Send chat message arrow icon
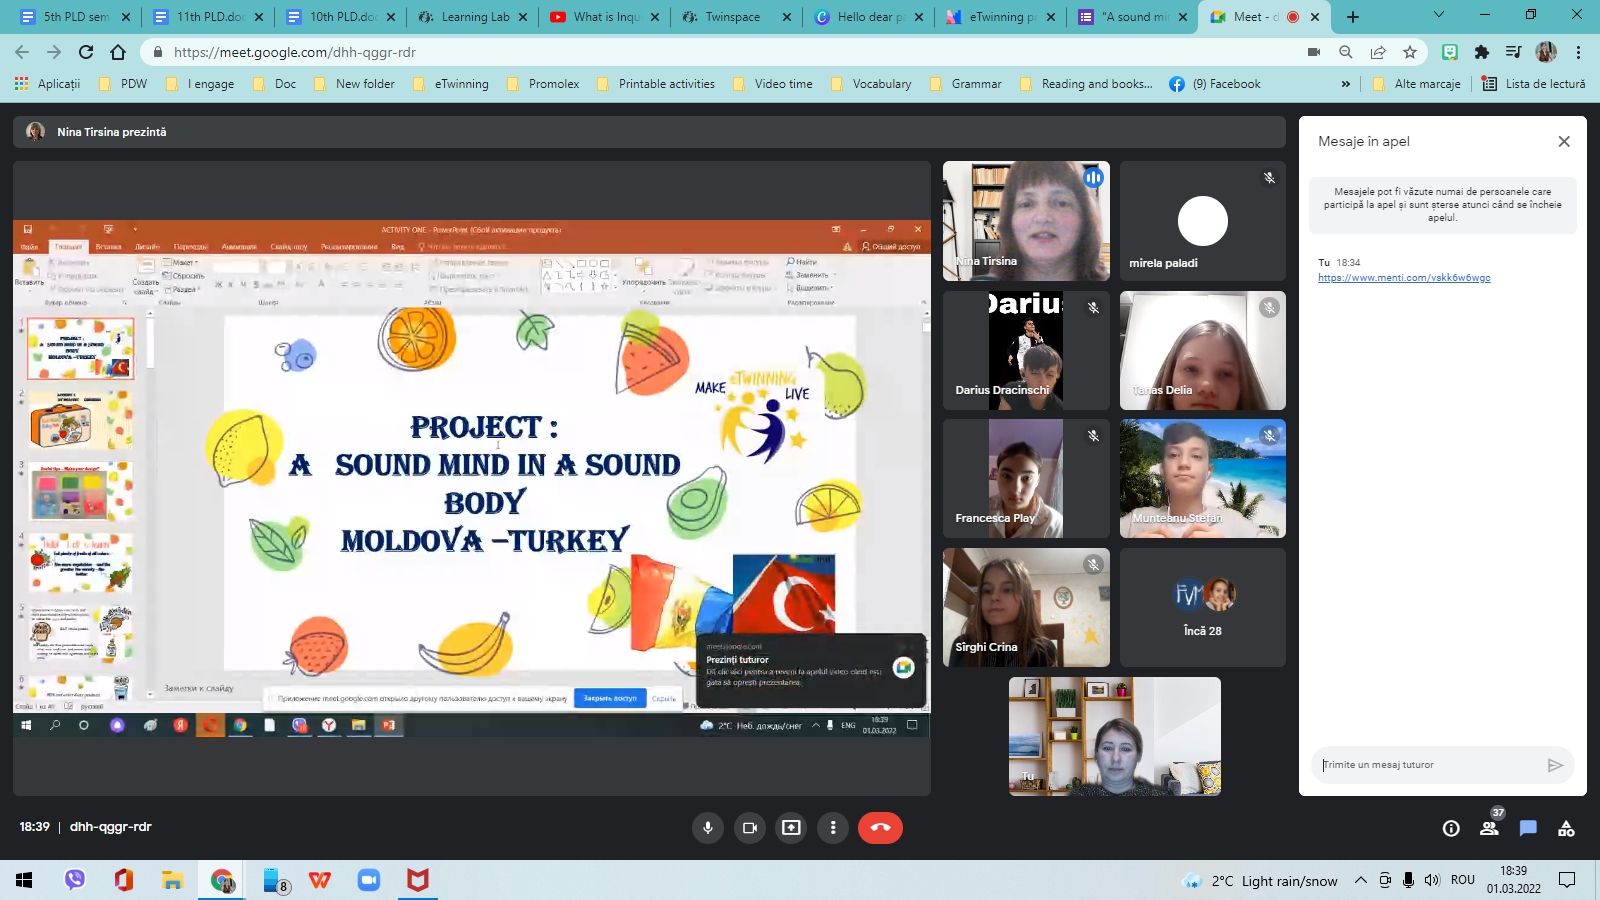The height and width of the screenshot is (900, 1600). [x=1555, y=765]
